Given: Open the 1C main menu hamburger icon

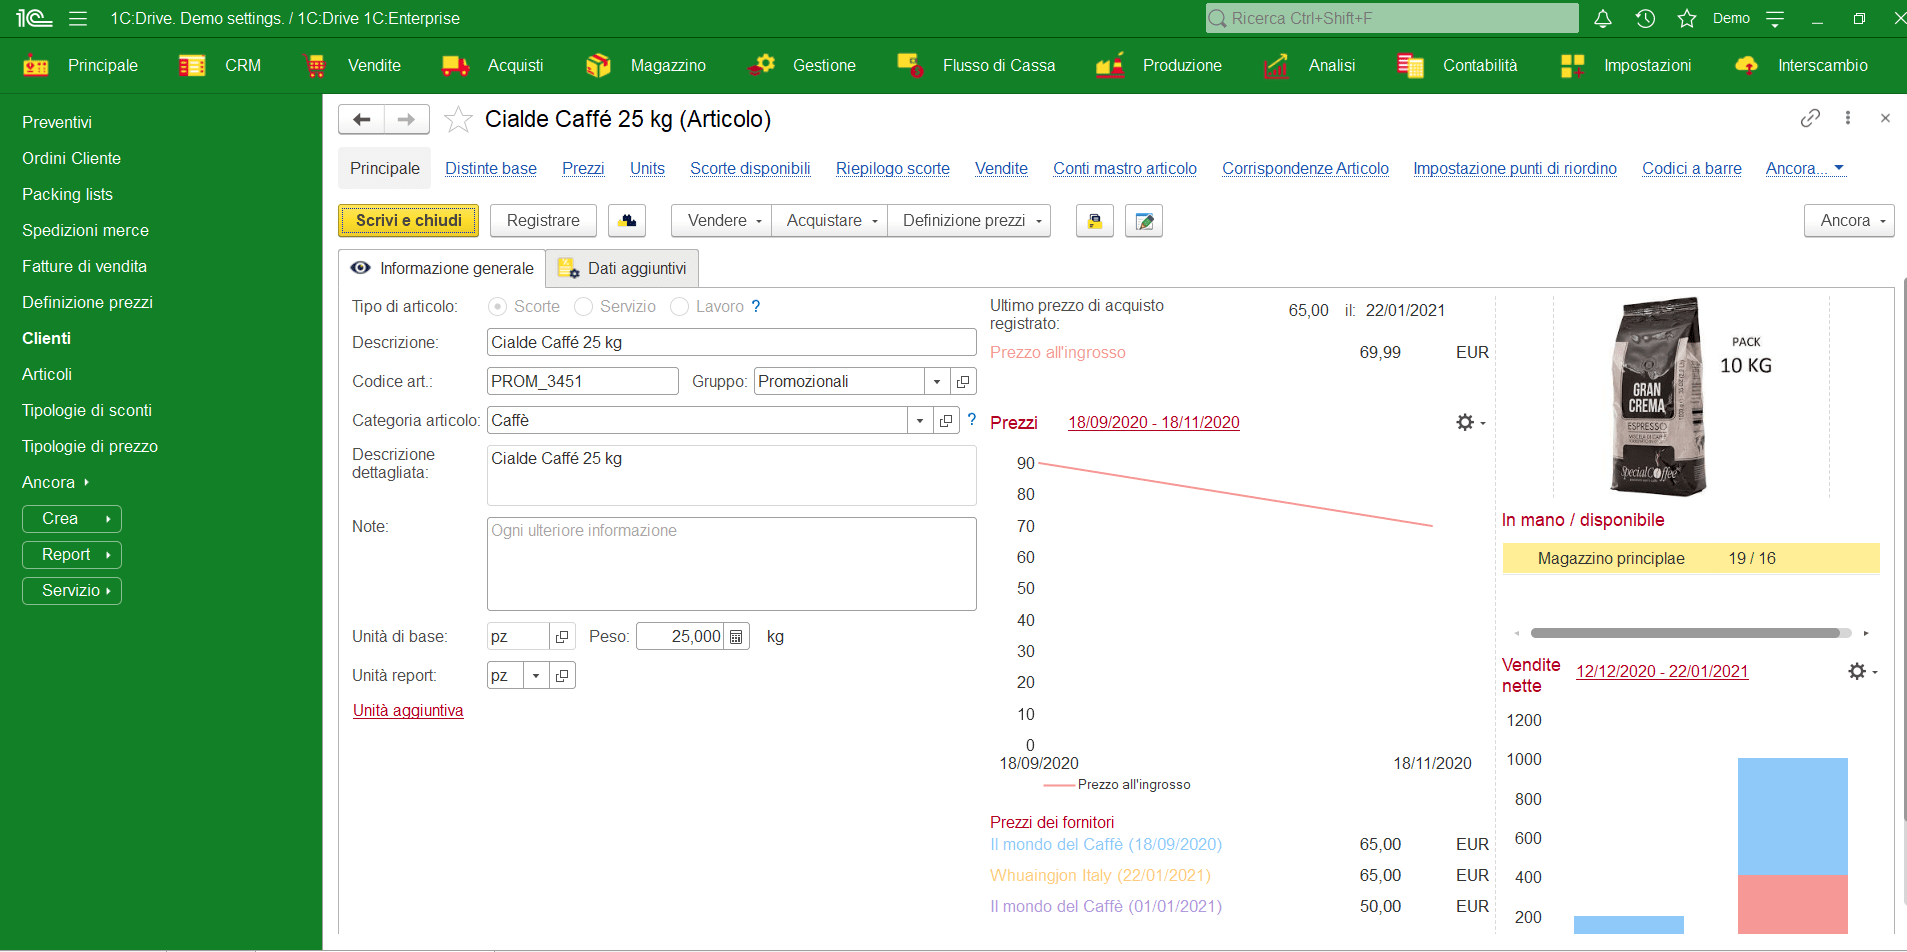Looking at the screenshot, I should [x=78, y=18].
